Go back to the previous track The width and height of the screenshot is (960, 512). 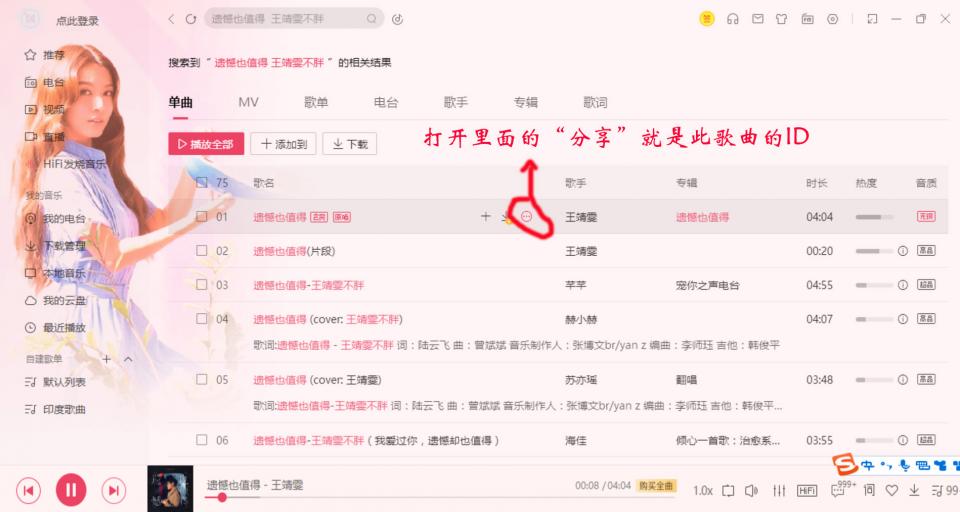[28, 490]
